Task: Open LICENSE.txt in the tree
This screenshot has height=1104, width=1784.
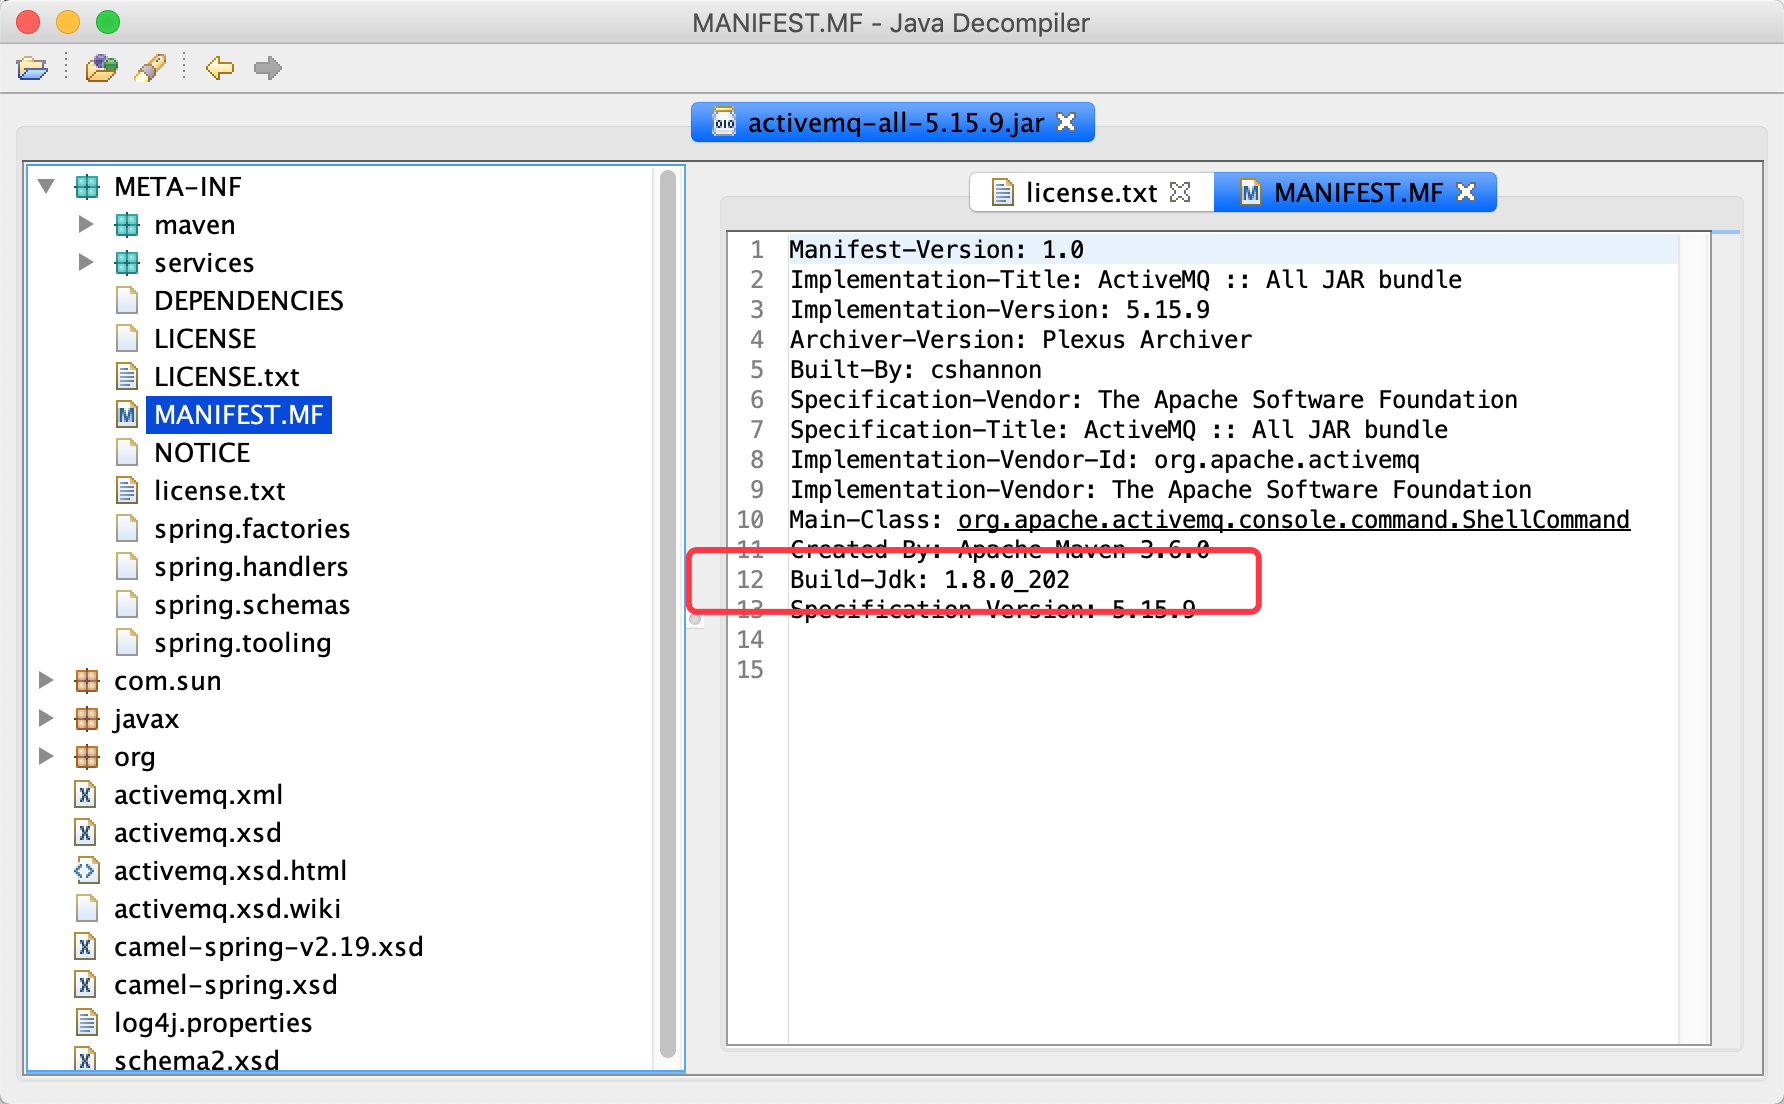Action: coord(227,377)
